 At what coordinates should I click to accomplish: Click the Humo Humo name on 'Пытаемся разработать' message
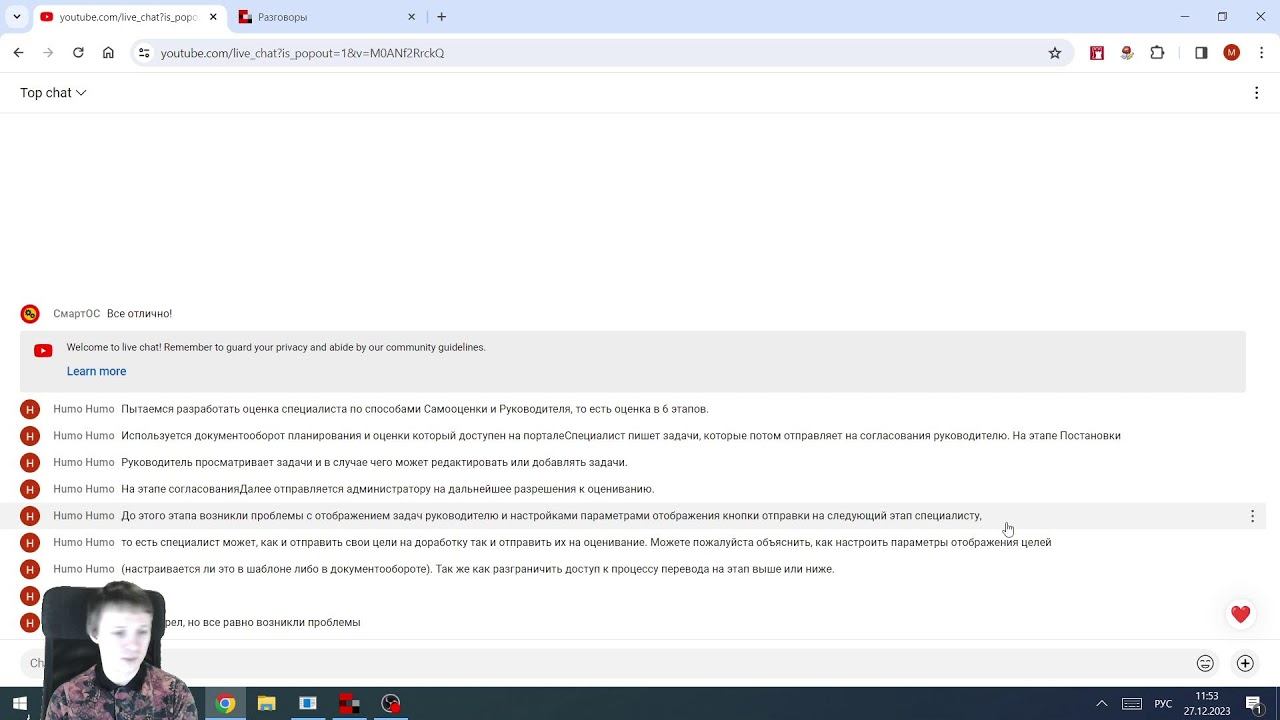coord(84,409)
